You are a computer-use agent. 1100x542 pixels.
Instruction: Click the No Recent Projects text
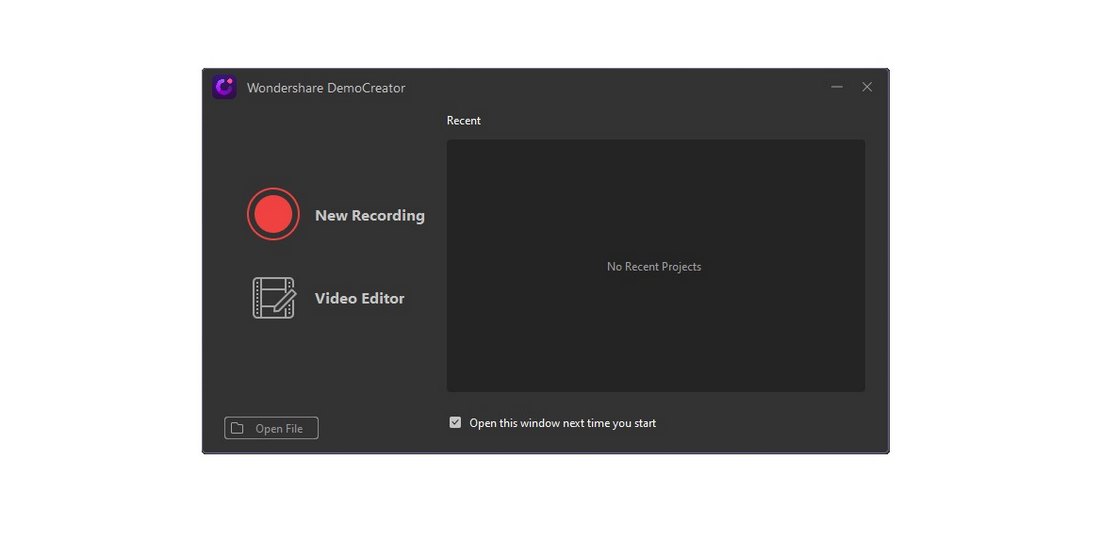click(654, 266)
